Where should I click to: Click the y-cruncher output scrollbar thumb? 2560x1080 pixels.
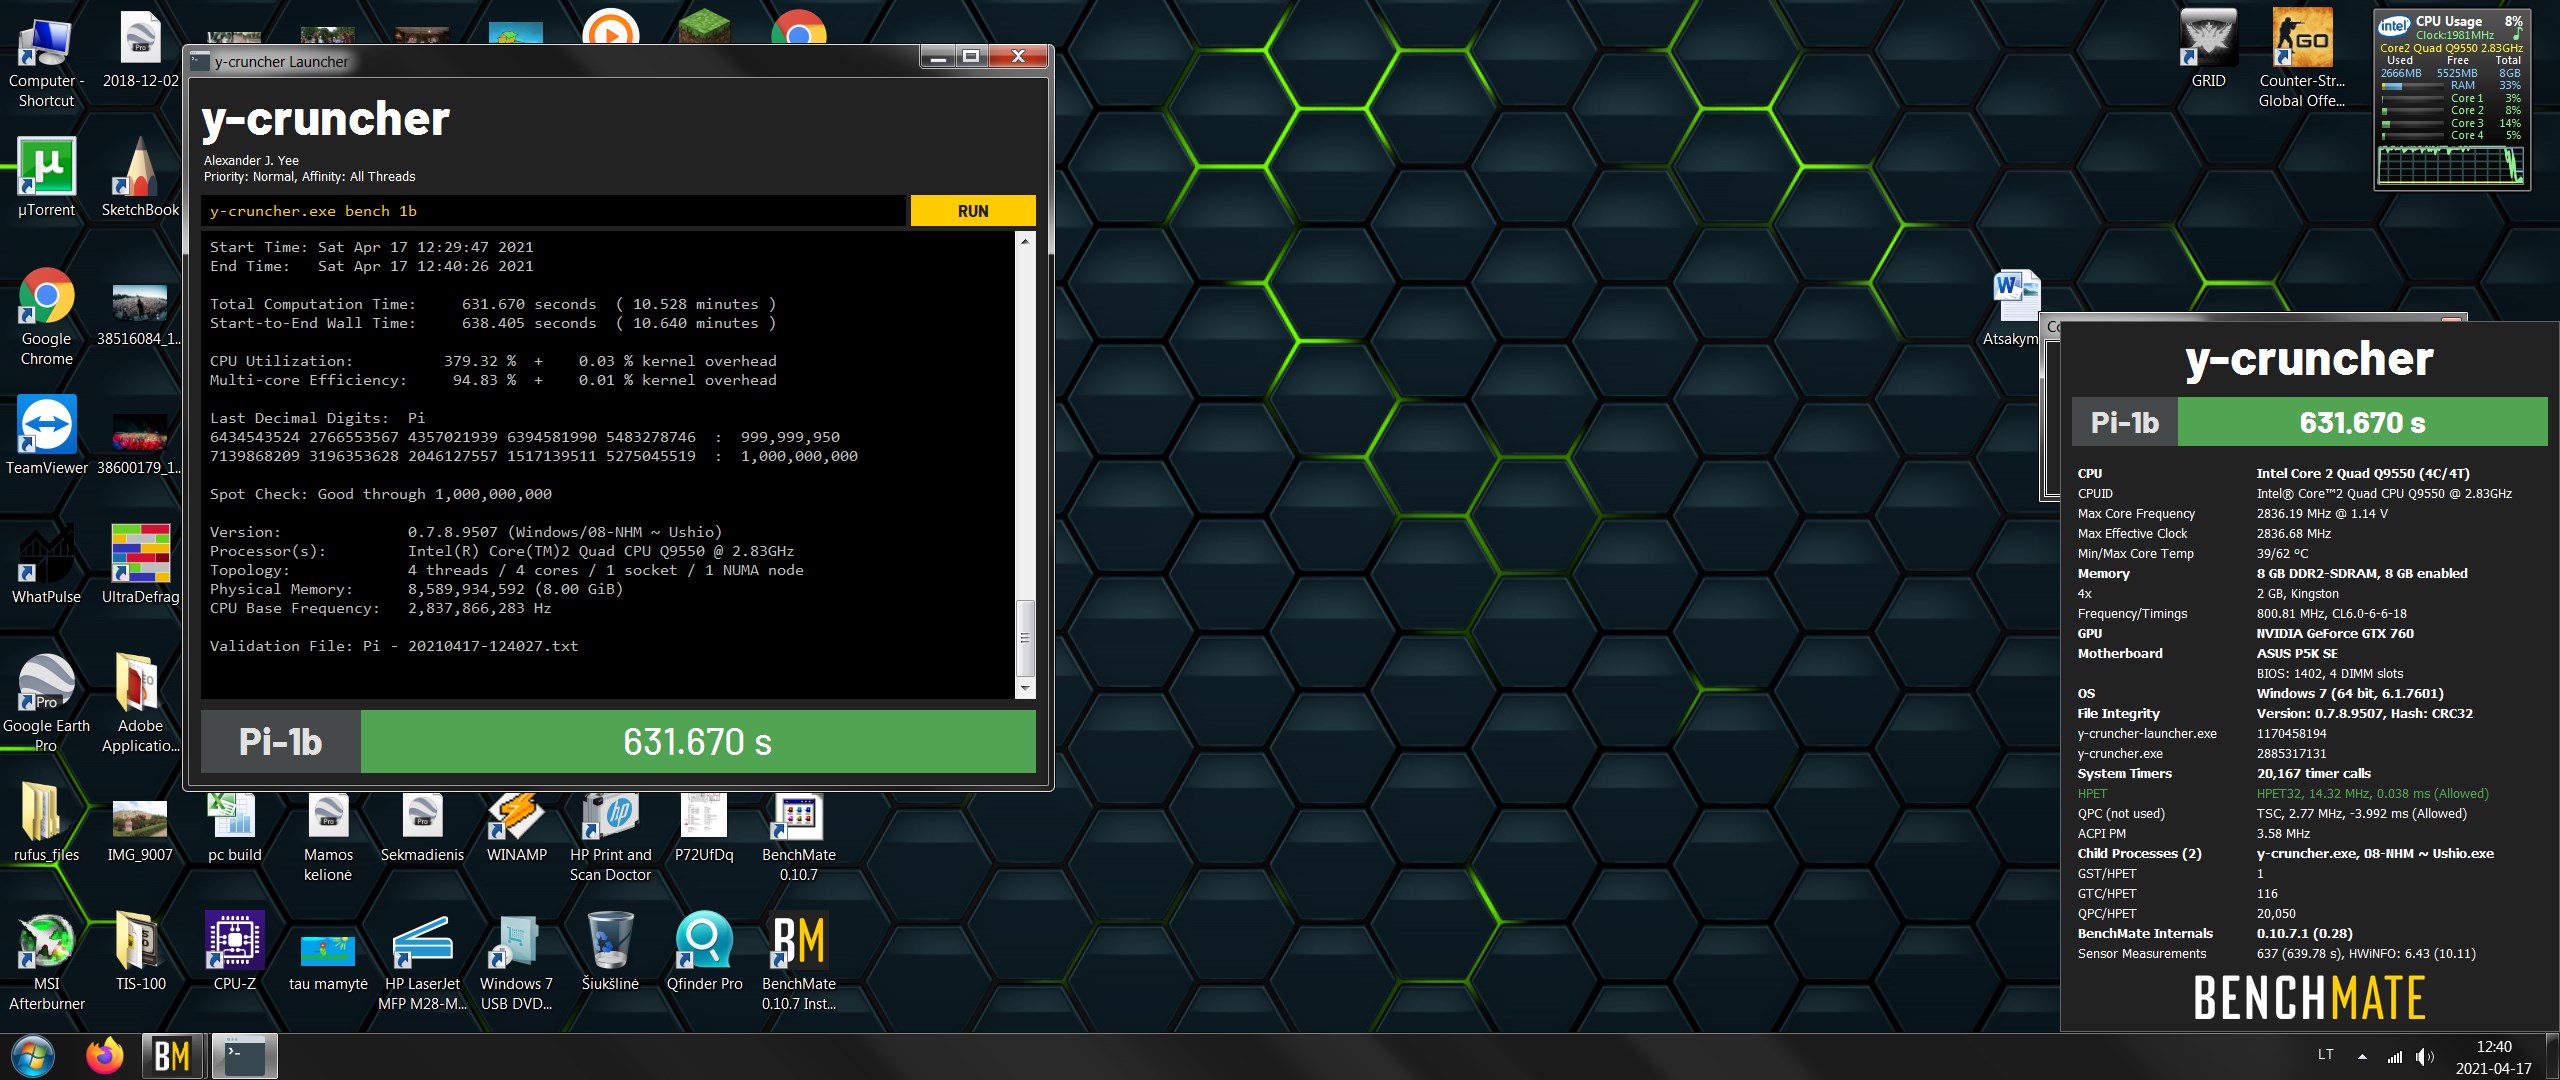[1024, 637]
